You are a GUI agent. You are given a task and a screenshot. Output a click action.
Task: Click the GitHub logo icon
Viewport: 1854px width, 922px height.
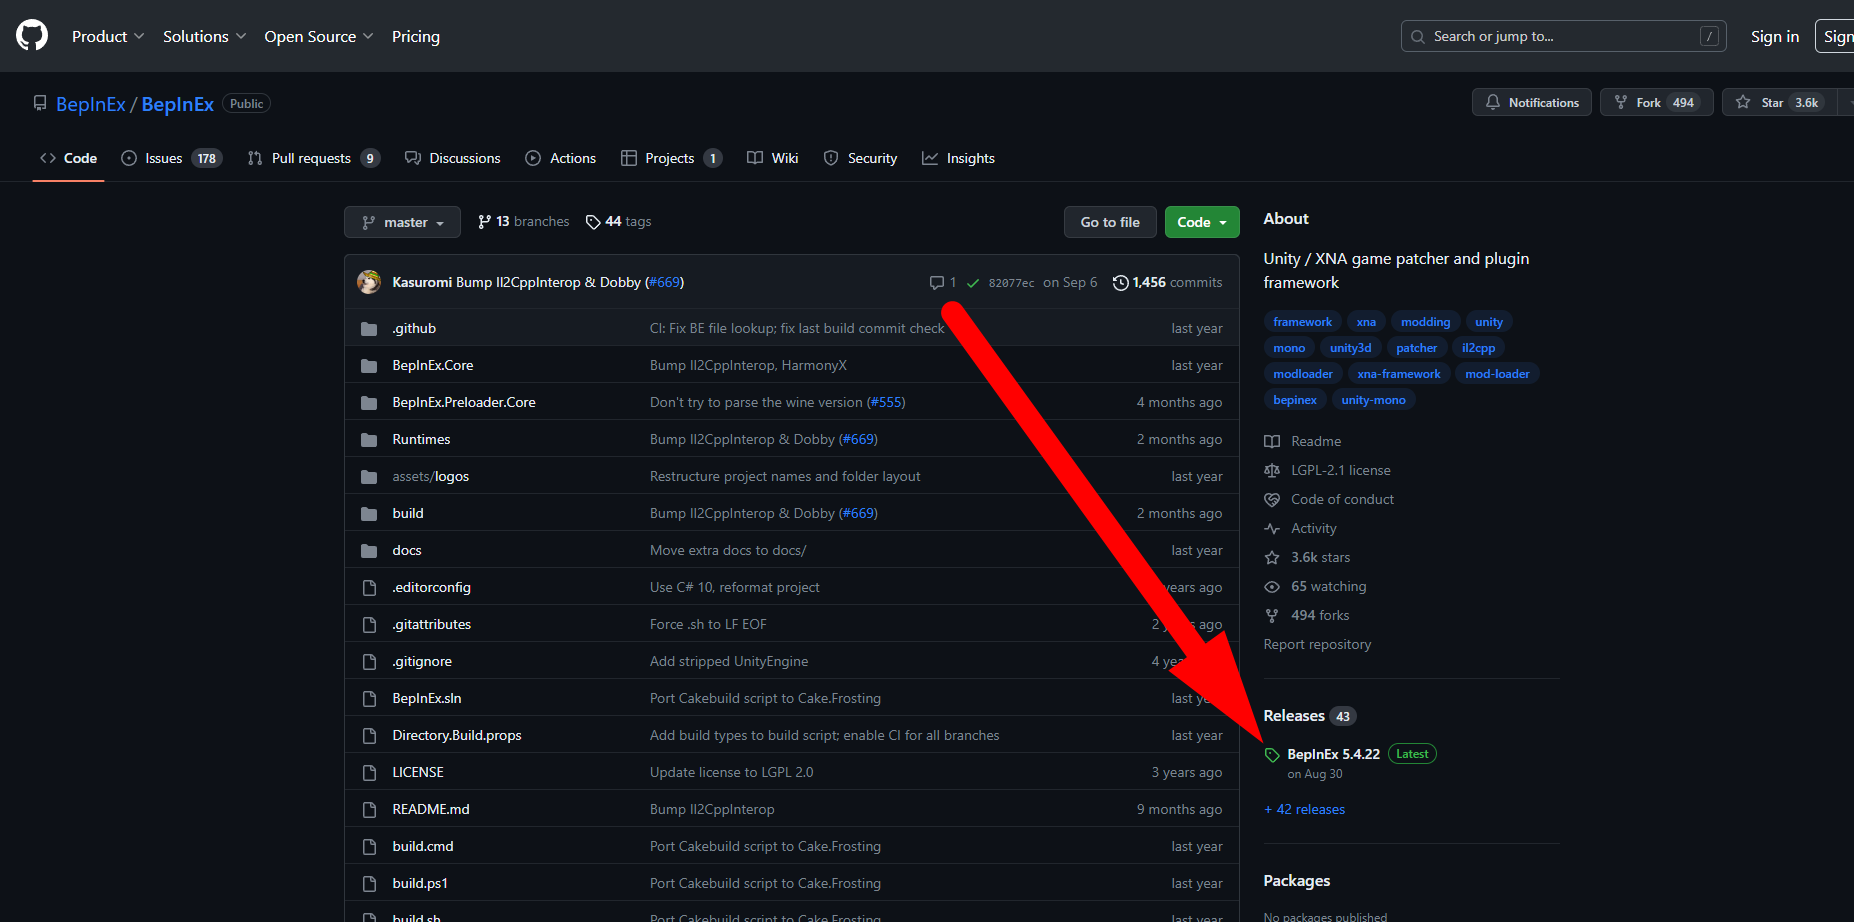pyautogui.click(x=32, y=36)
